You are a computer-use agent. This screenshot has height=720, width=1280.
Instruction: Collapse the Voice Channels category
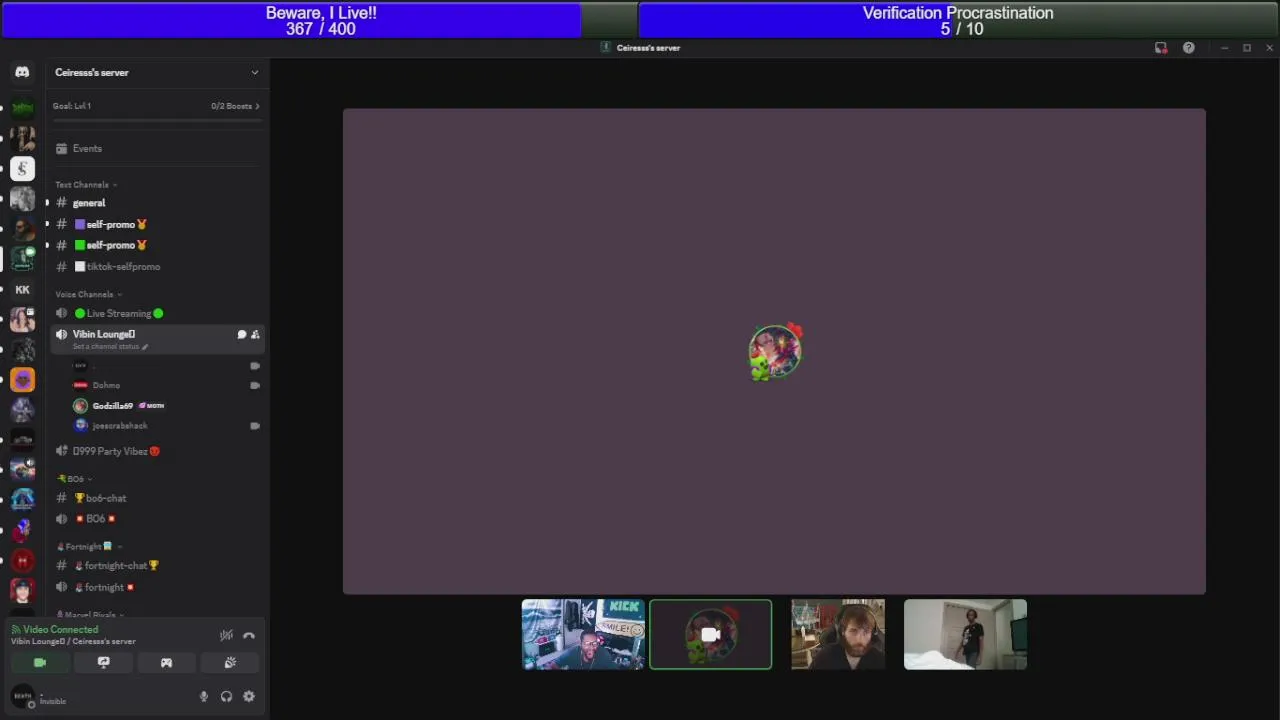tap(89, 295)
